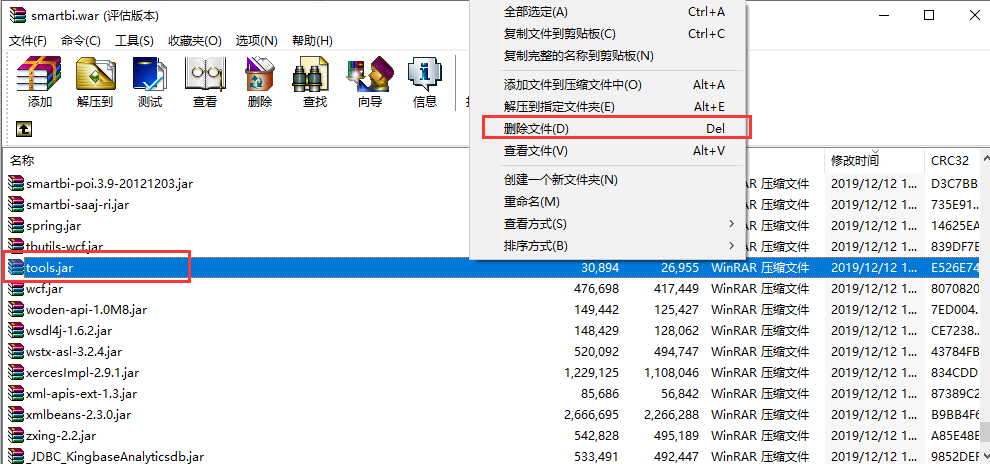
Task: Click the archive icon beside xercesImpl-2.9.1.jar
Action: (15, 372)
